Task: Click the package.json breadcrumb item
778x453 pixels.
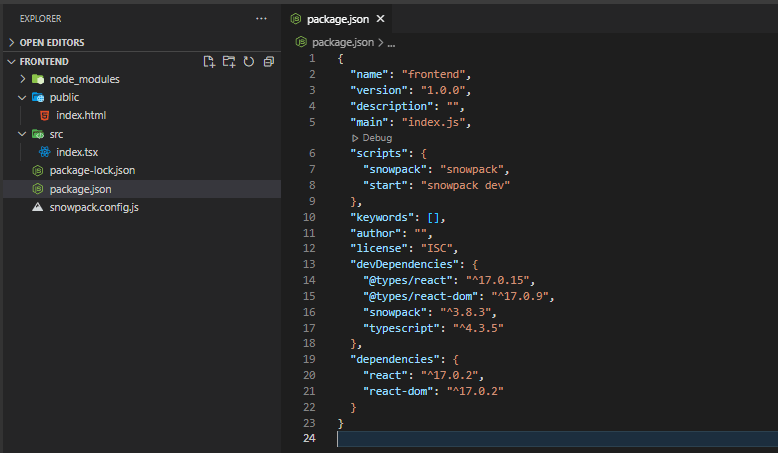Action: tap(343, 43)
